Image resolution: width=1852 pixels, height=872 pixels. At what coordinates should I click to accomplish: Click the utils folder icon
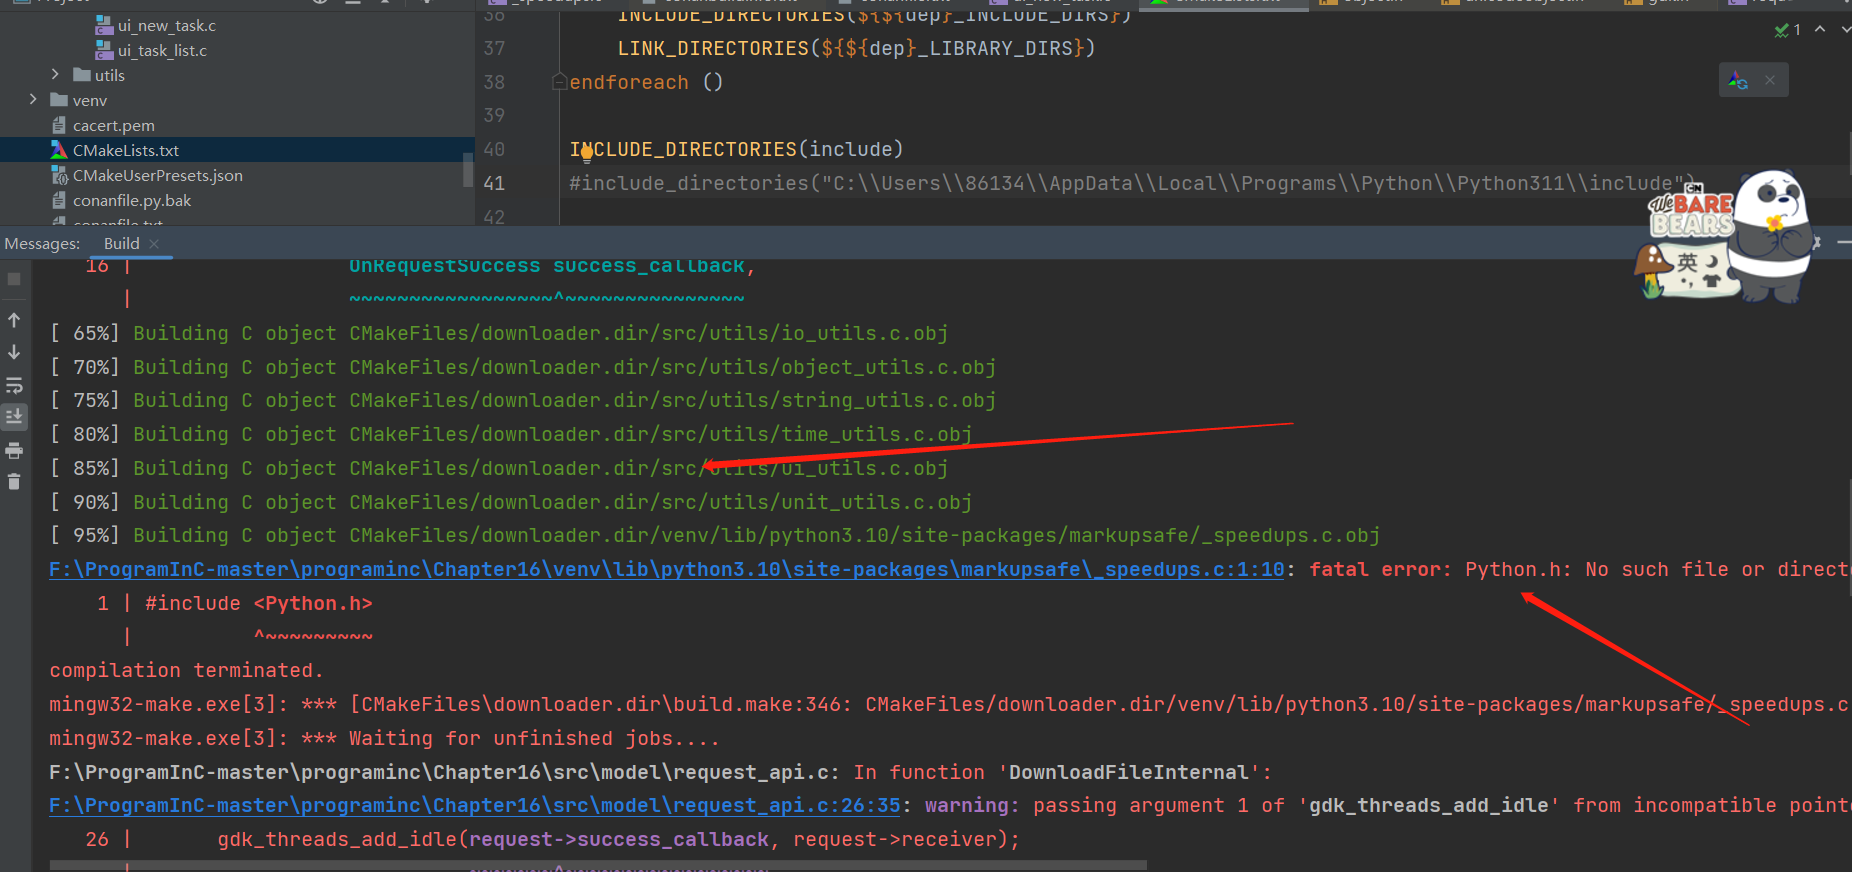point(82,74)
